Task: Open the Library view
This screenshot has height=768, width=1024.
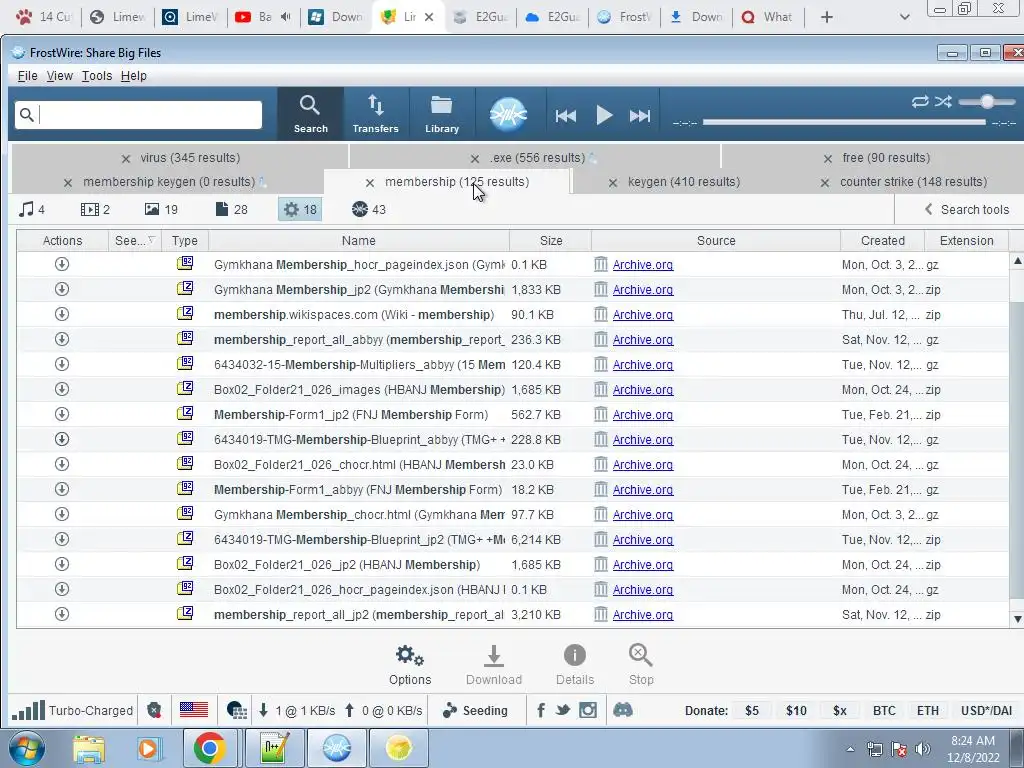Action: coord(442,114)
